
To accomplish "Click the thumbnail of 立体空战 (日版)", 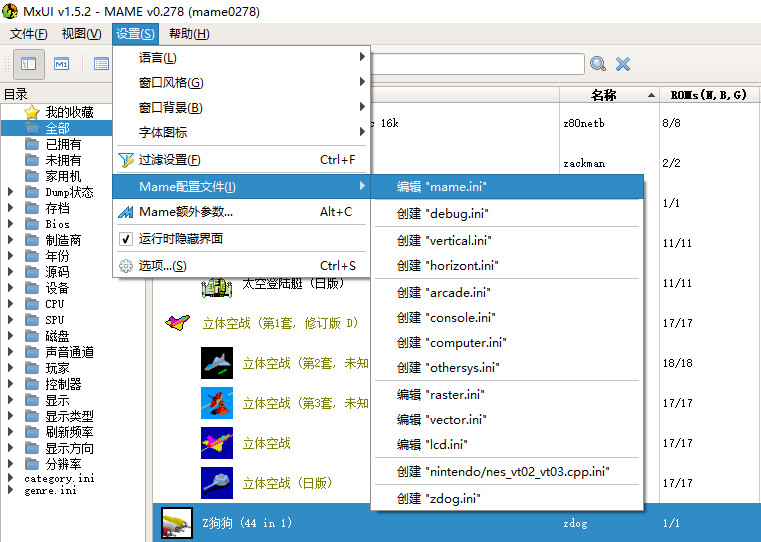I will (217, 483).
